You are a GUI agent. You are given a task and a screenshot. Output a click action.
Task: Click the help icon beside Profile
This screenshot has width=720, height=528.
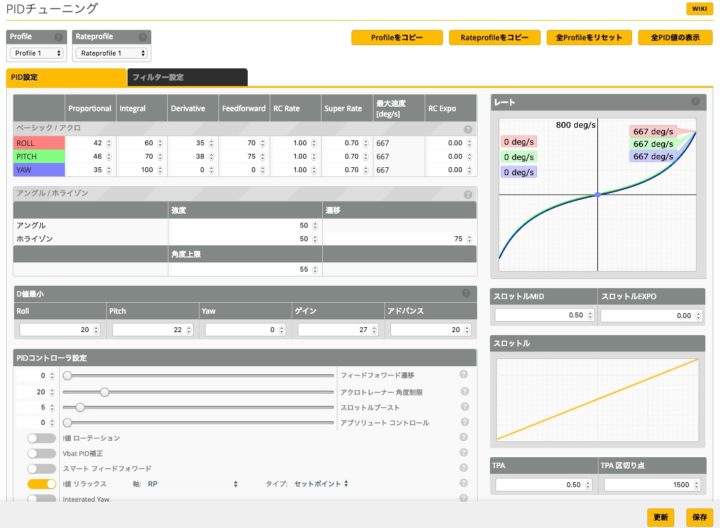(59, 37)
